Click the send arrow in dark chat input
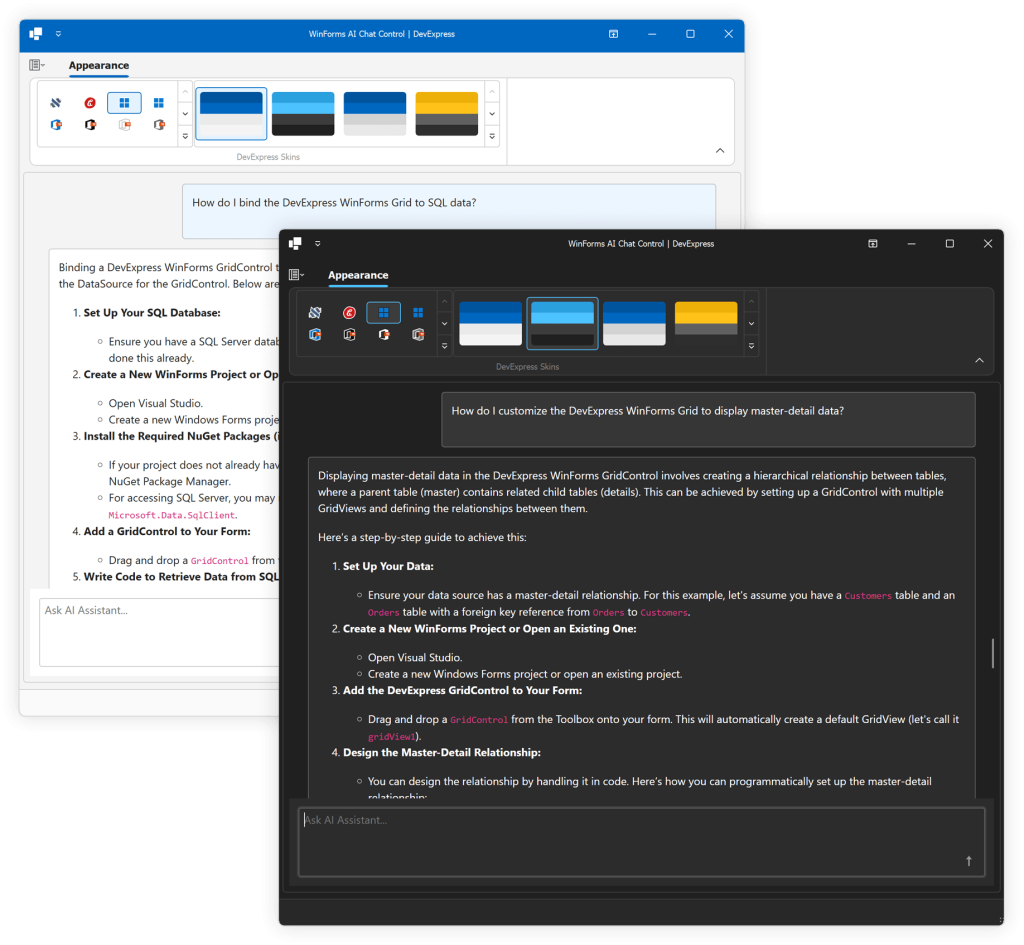 tap(968, 861)
